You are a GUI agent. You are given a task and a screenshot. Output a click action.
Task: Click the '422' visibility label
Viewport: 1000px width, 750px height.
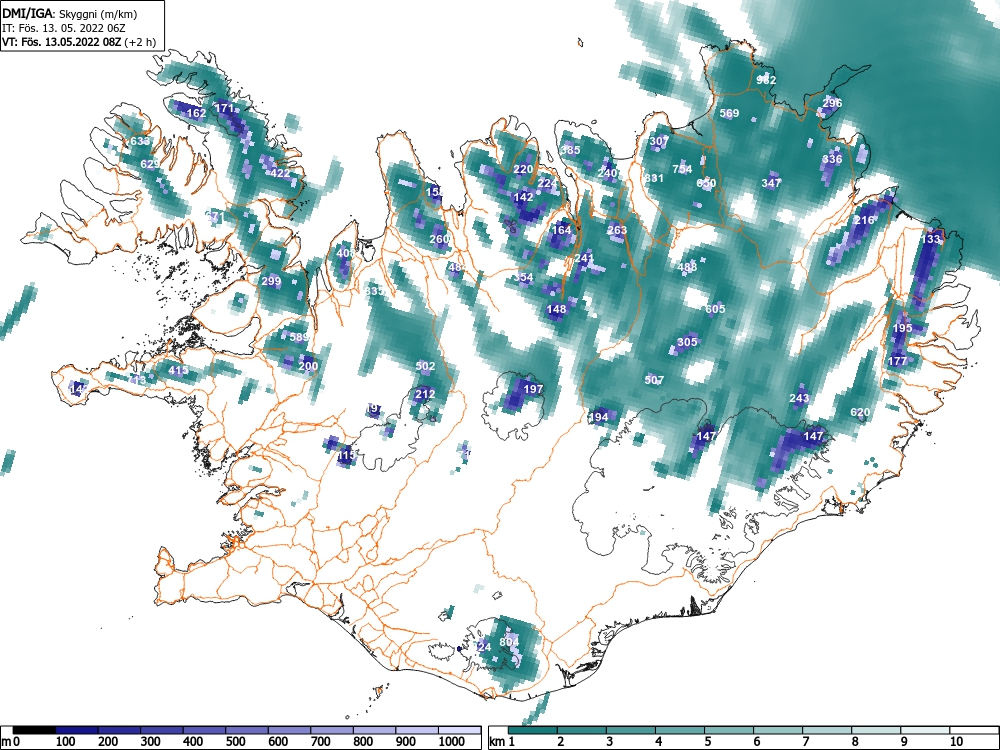point(281,173)
